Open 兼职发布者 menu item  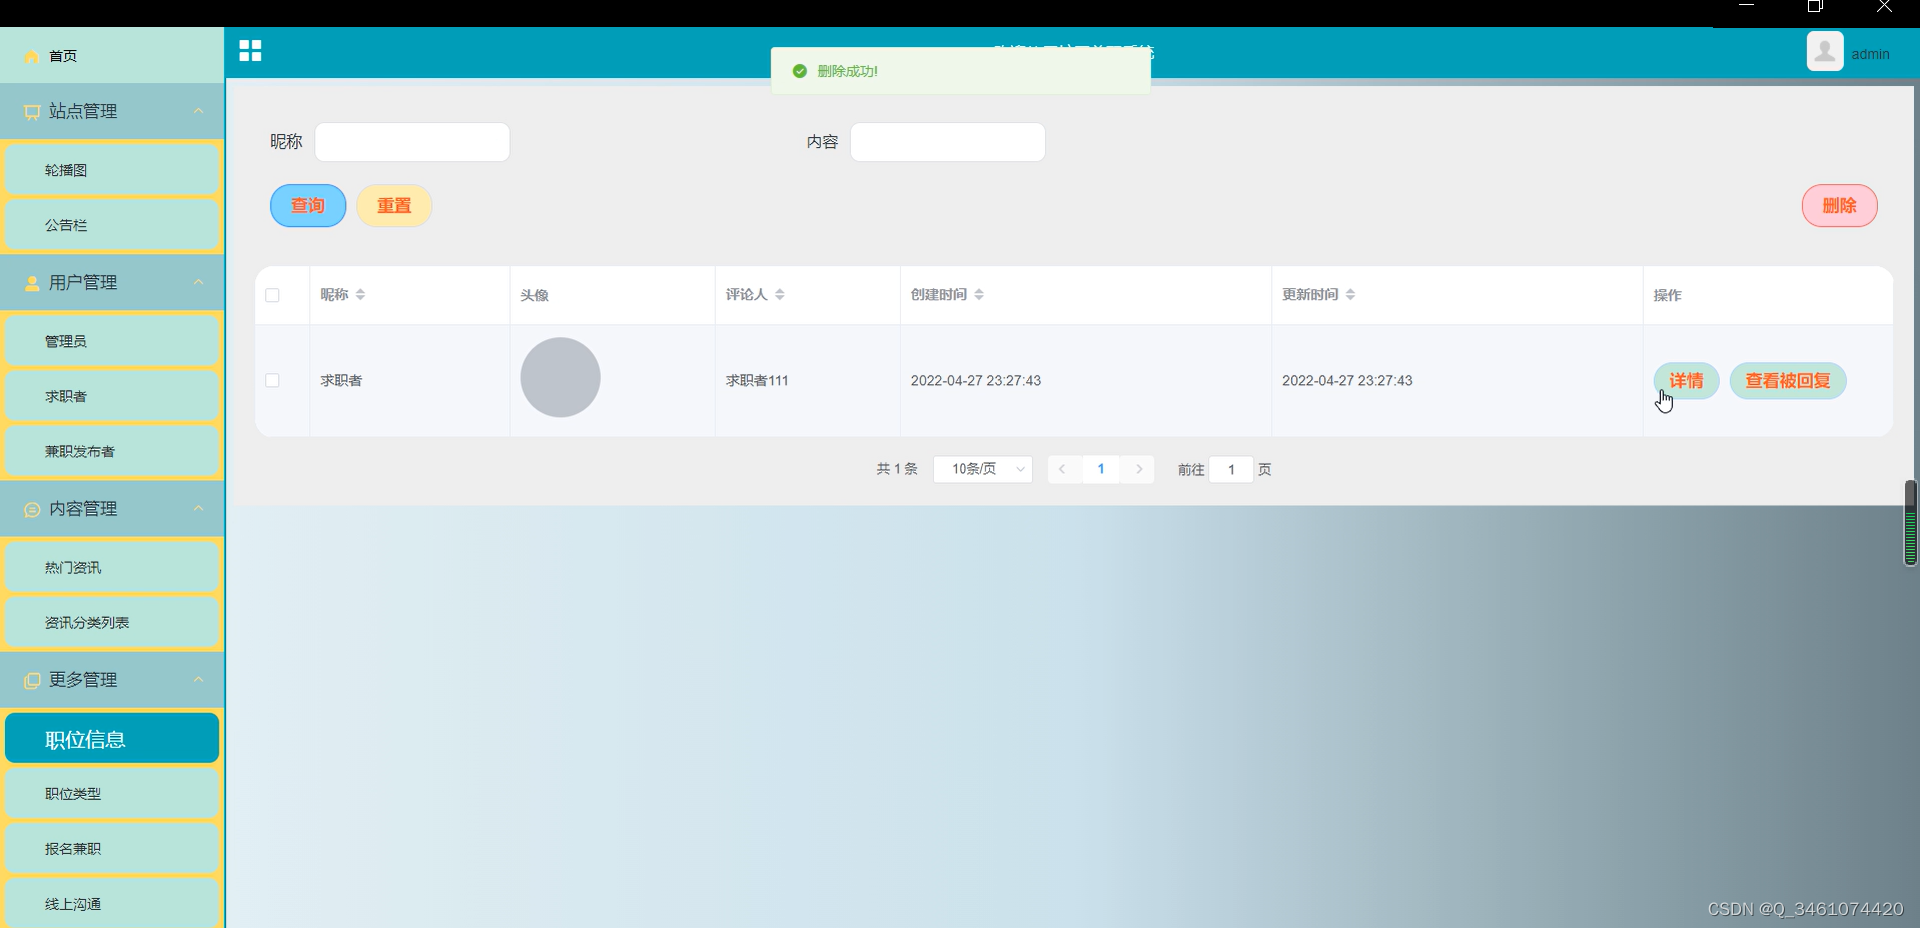point(112,451)
